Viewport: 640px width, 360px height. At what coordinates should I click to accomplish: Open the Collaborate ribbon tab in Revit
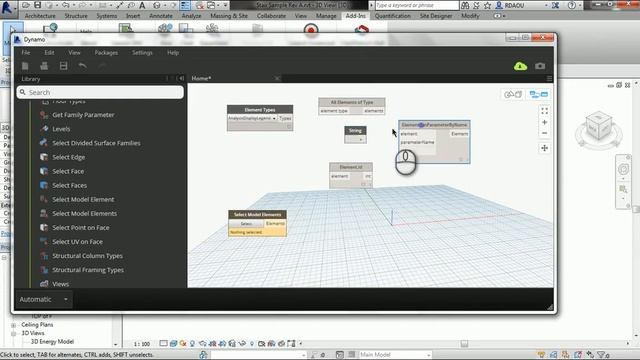click(271, 16)
